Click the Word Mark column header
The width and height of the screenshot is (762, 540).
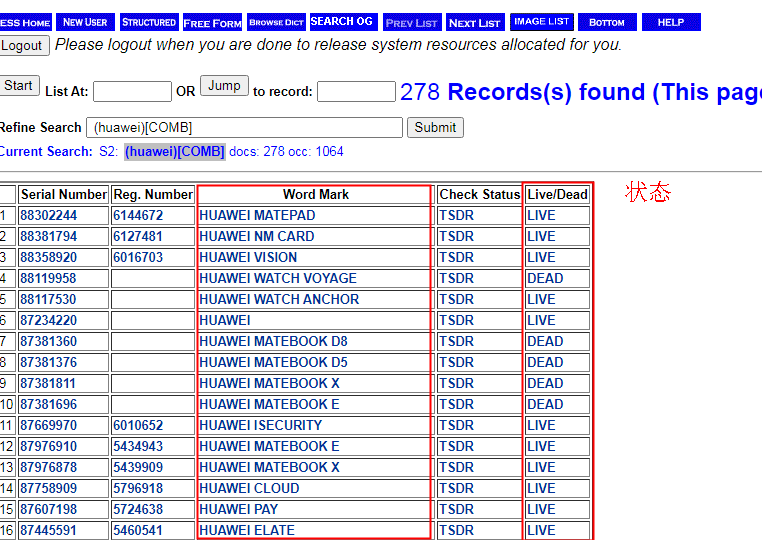point(316,194)
